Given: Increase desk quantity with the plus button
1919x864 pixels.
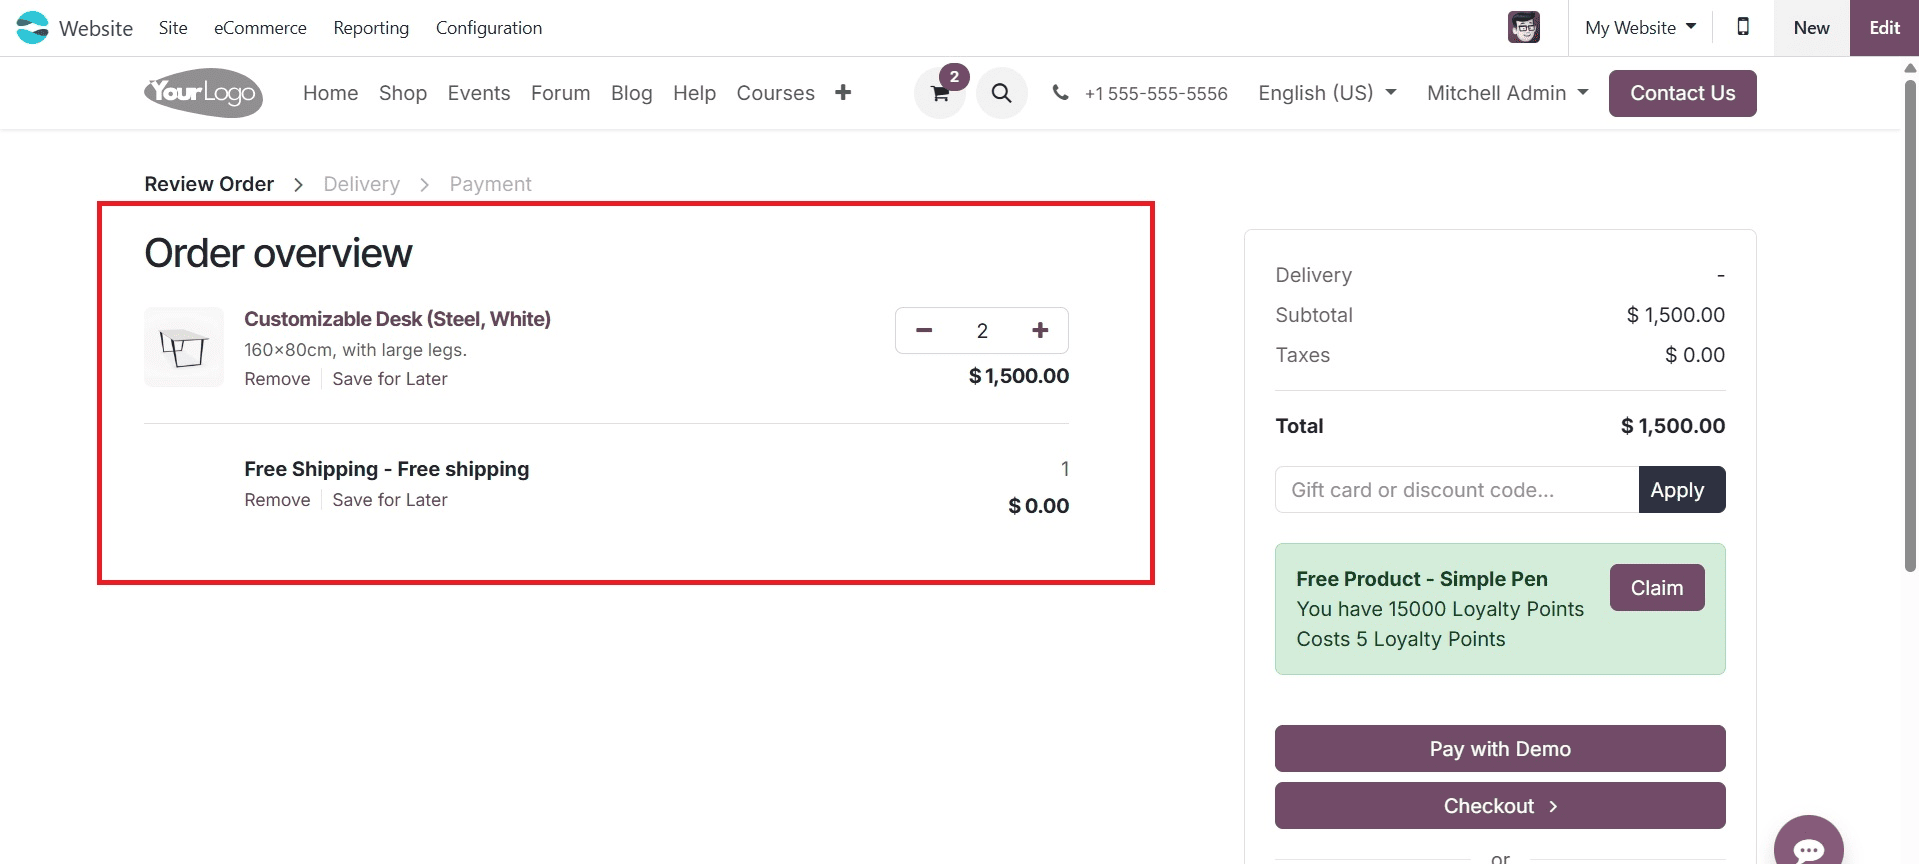Looking at the screenshot, I should pos(1040,330).
